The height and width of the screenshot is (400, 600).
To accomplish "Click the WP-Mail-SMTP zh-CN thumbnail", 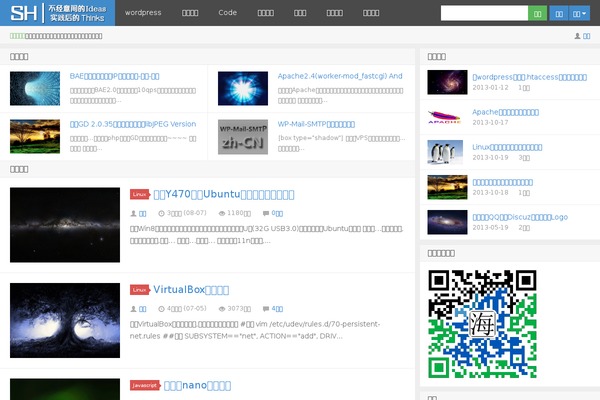I will [243, 137].
